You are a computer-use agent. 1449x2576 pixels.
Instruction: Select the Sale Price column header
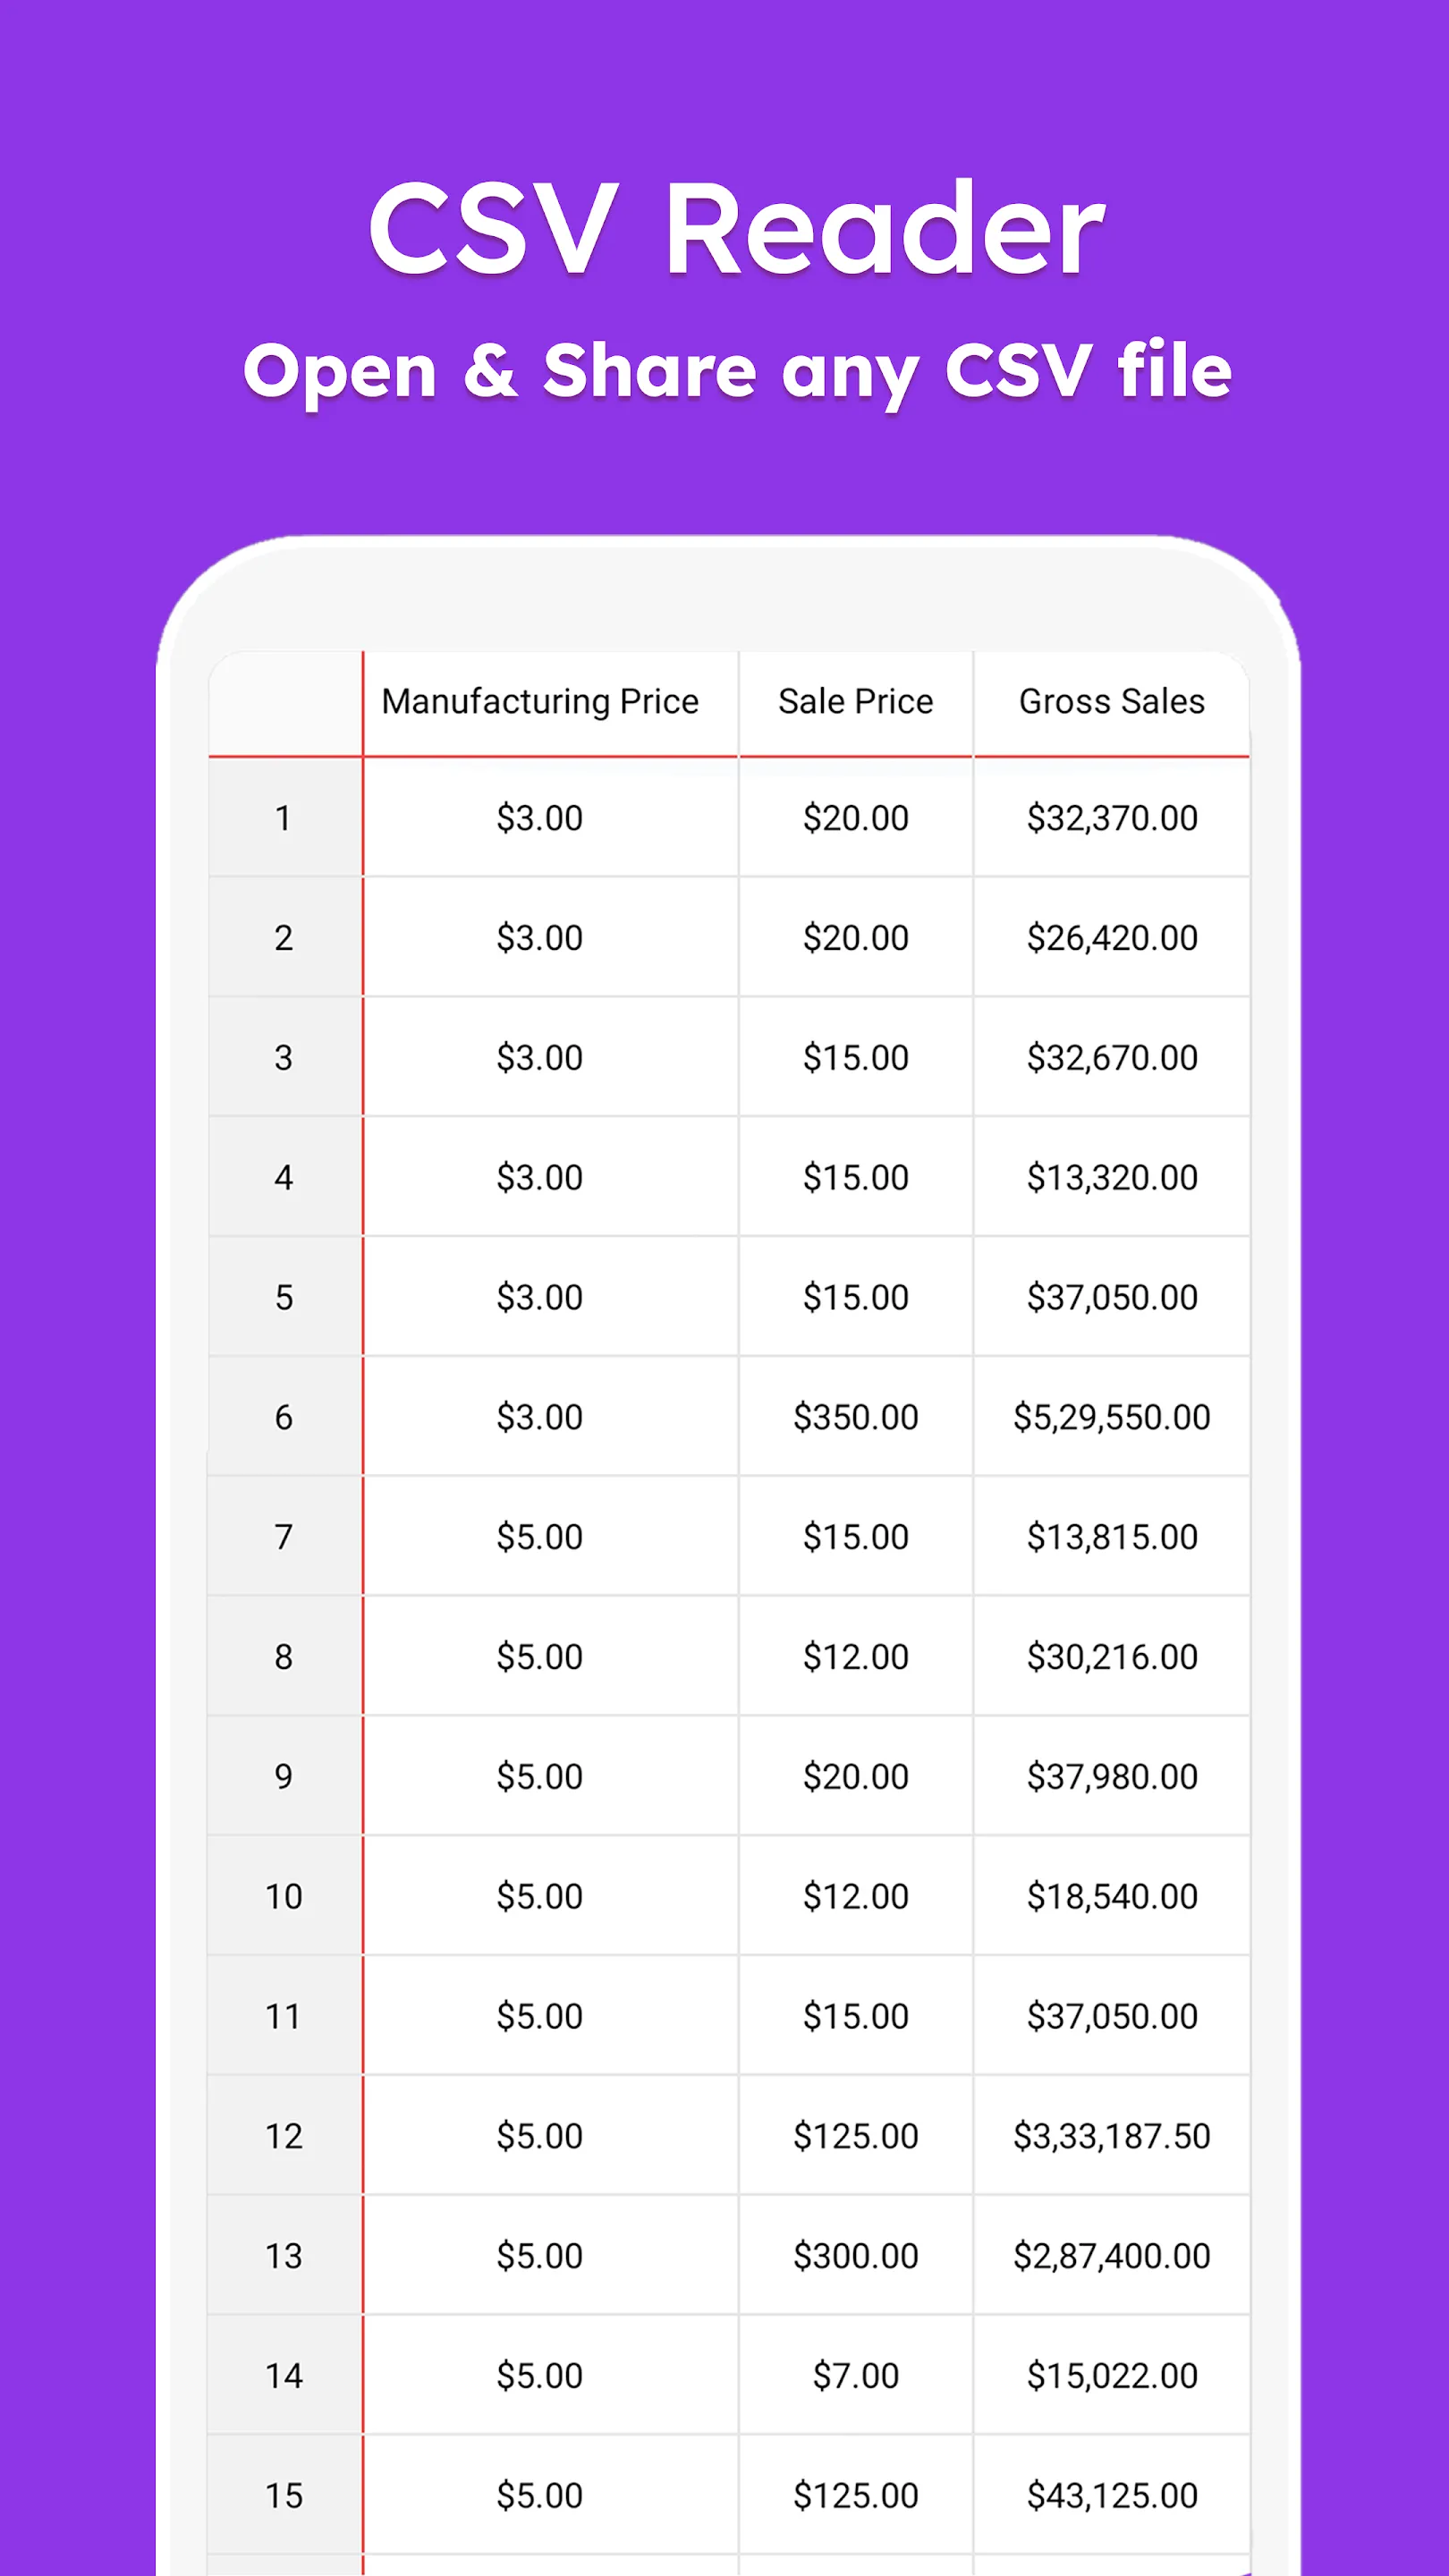click(856, 703)
